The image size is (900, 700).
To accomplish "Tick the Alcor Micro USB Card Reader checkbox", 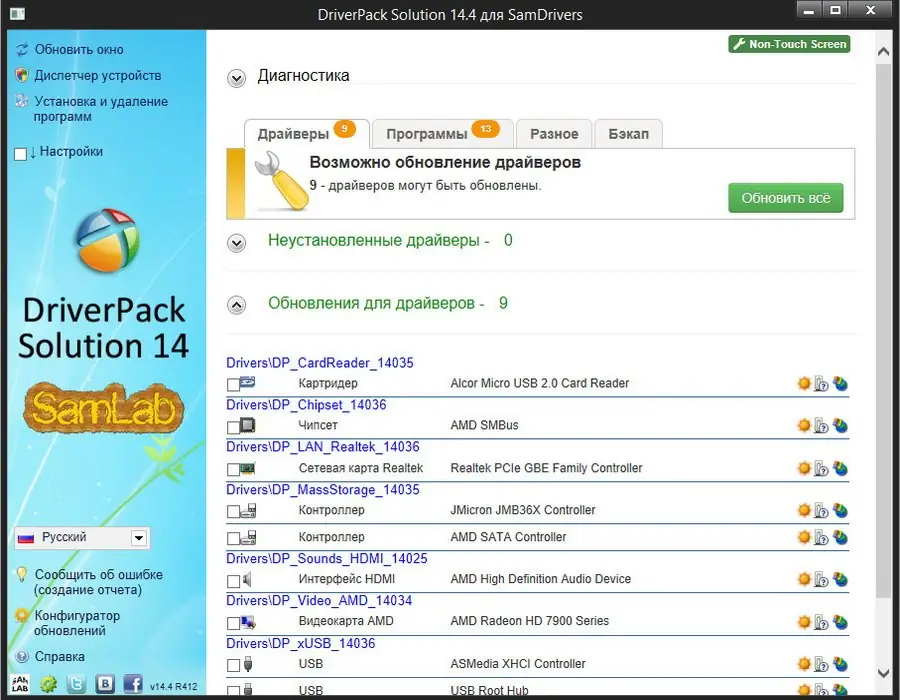I will click(233, 384).
